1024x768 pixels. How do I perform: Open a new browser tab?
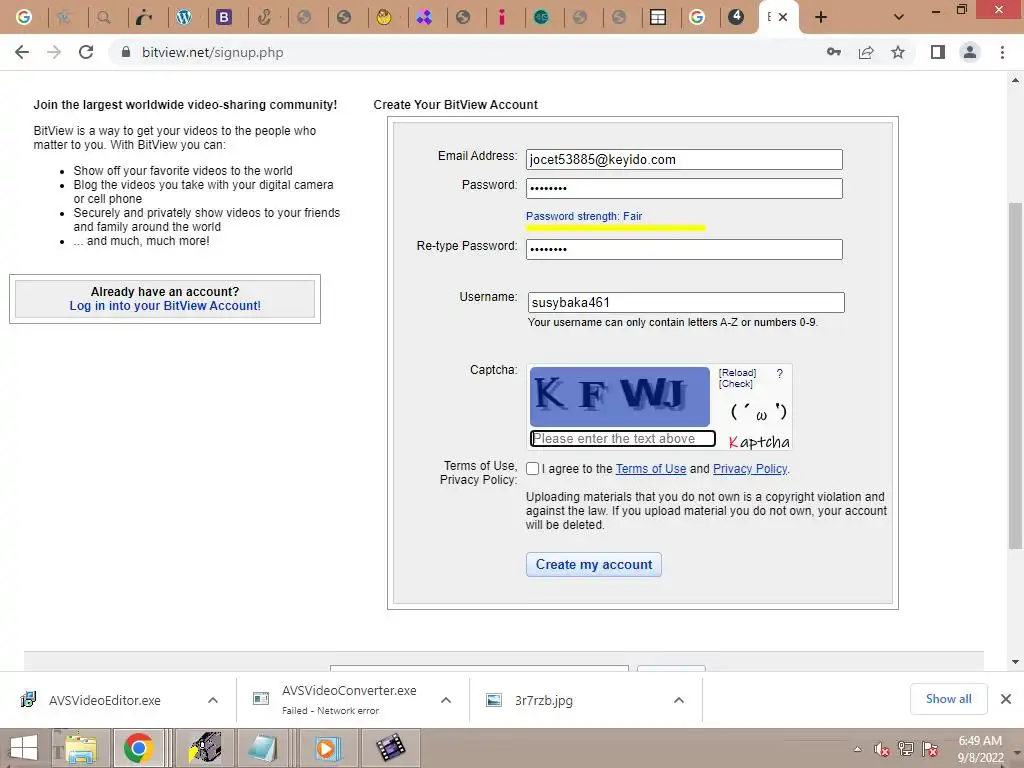click(821, 18)
